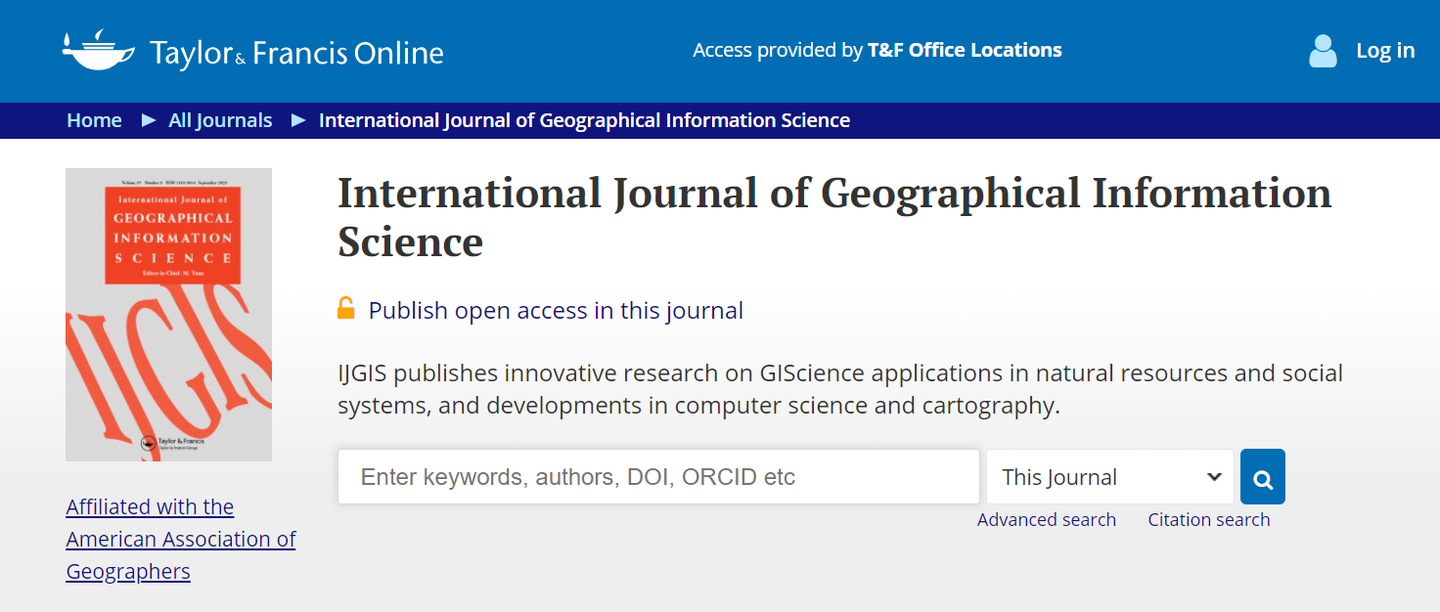Focus the keywords, authors, DOI search field

click(x=658, y=477)
